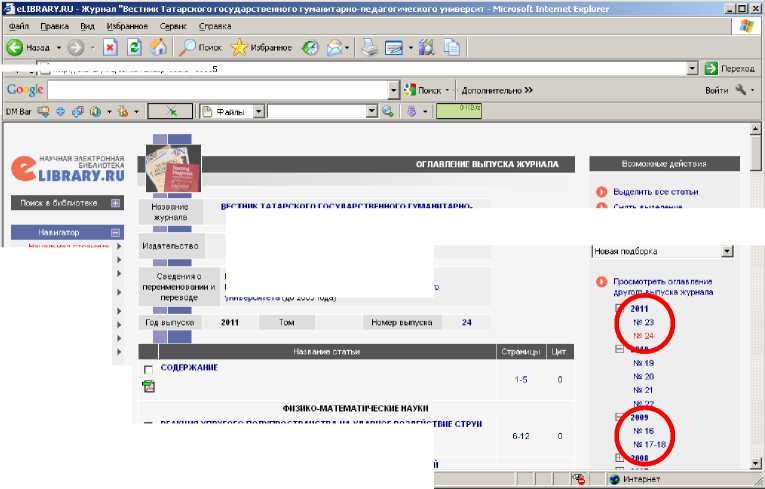Image resolution: width=765 pixels, height=489 pixels.
Task: Click the Mail envelope icon
Action: (x=335, y=48)
